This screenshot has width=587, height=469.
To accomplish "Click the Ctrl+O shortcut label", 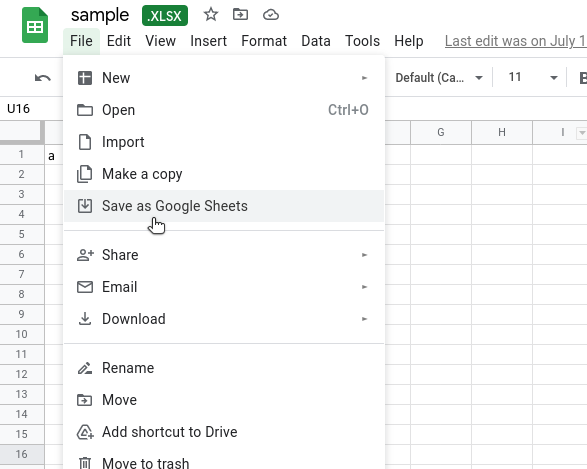I will tap(348, 110).
